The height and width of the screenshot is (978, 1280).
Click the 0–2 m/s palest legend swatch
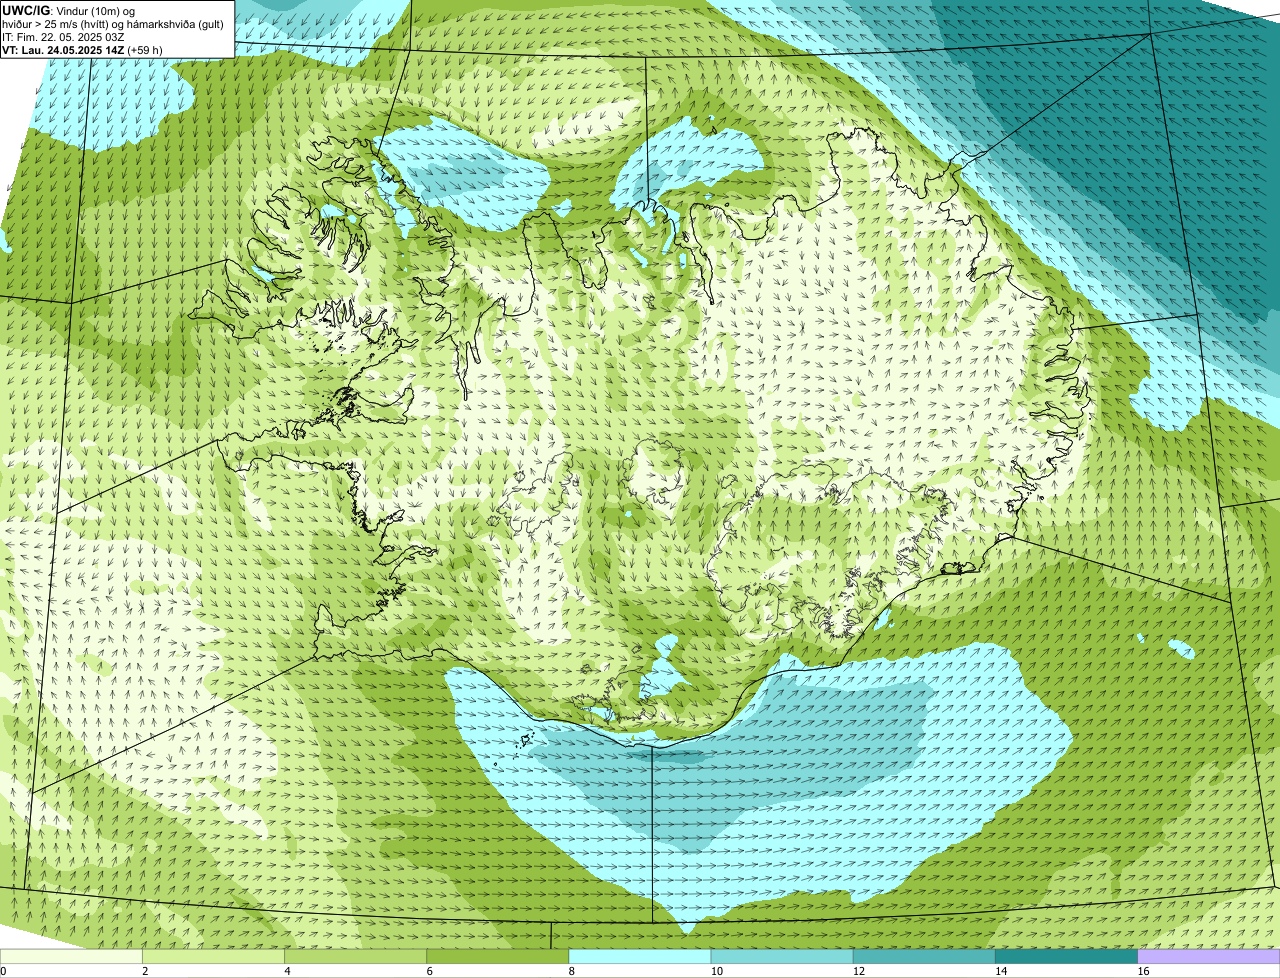pyautogui.click(x=71, y=957)
